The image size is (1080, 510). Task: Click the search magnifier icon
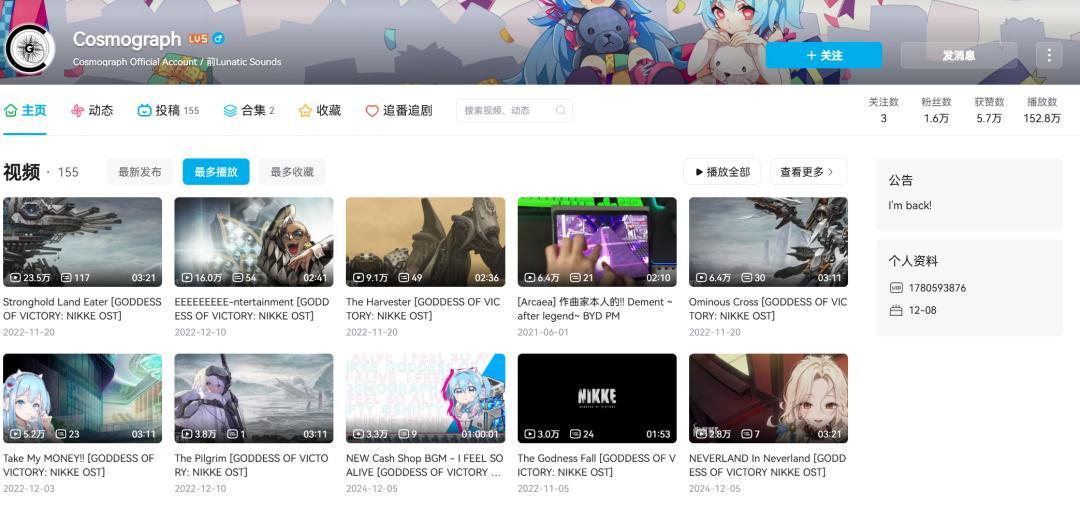561,111
